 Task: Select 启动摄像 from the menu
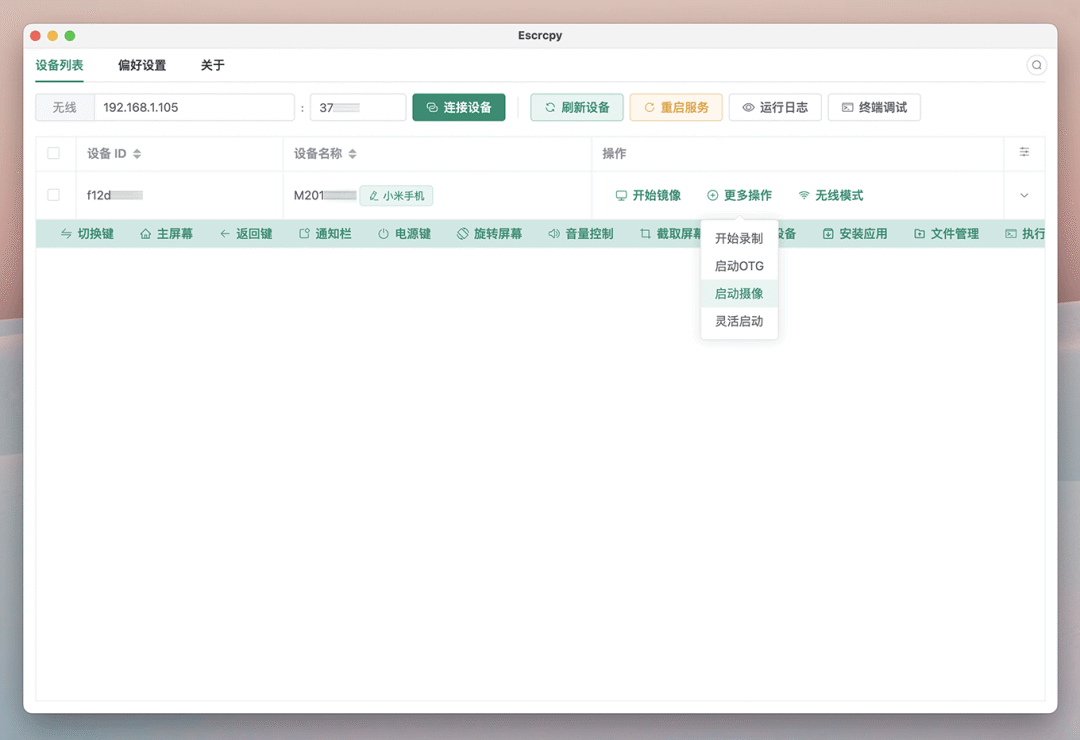pos(739,294)
